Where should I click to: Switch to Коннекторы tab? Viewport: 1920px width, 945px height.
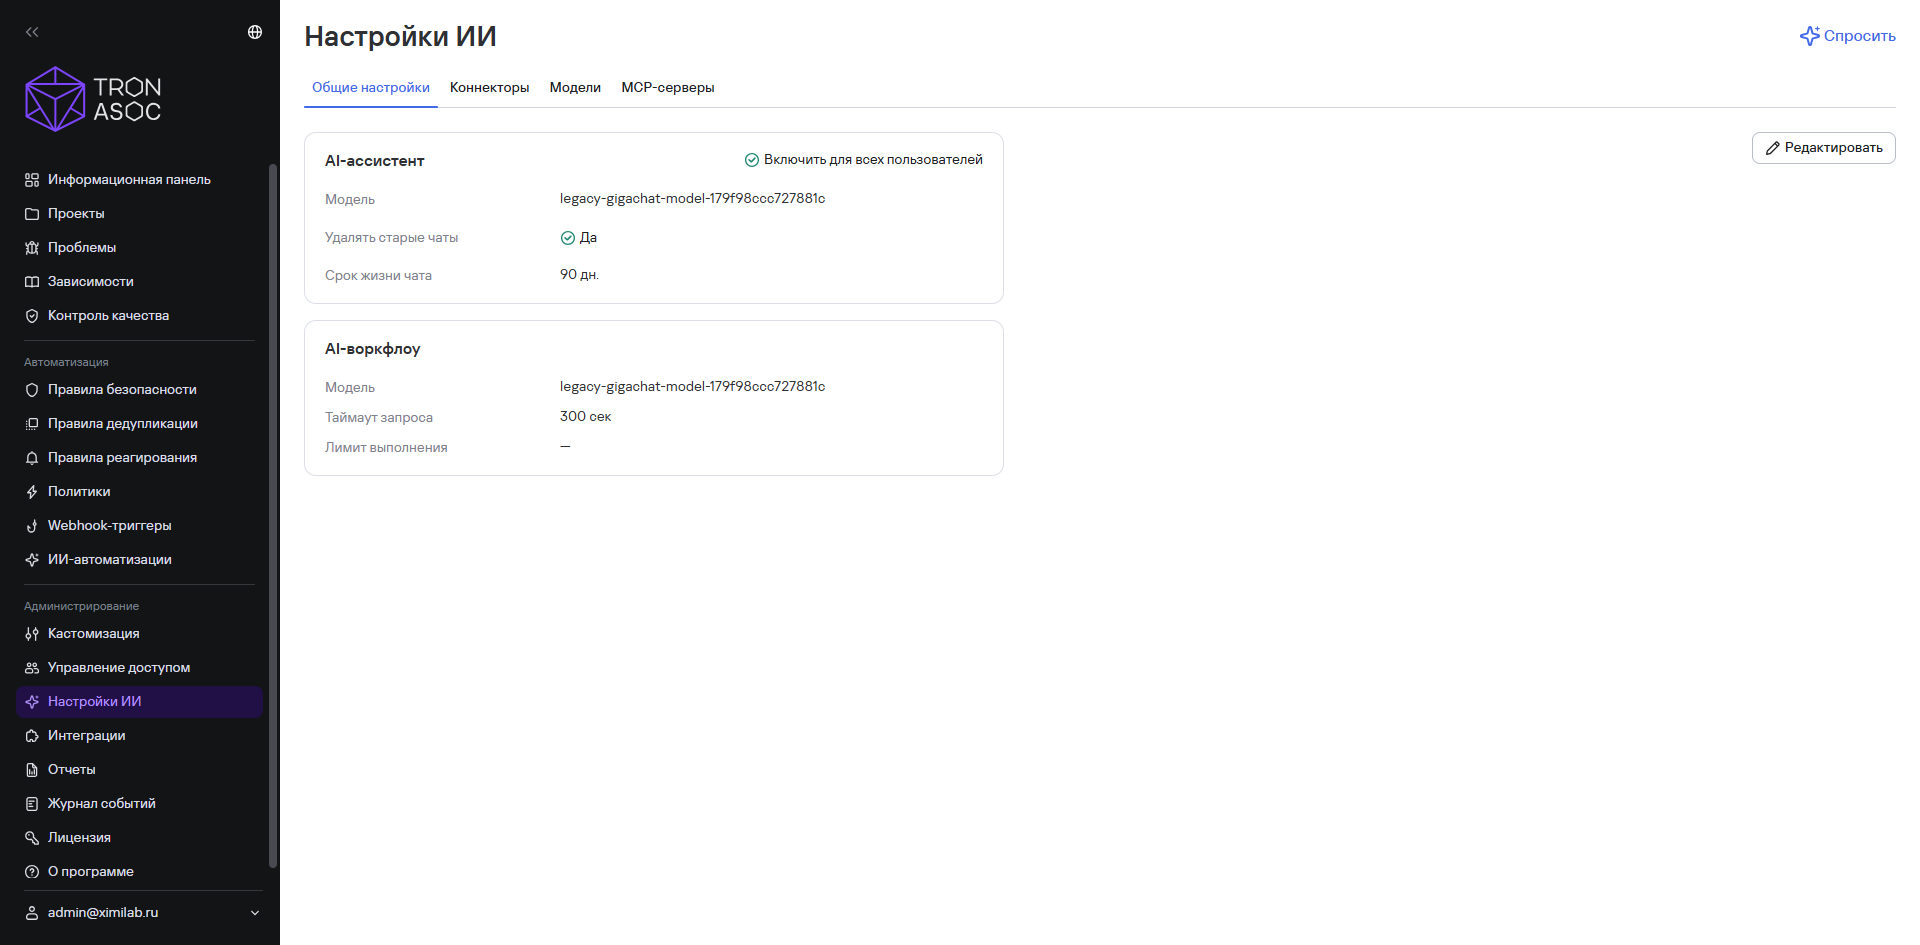click(489, 88)
